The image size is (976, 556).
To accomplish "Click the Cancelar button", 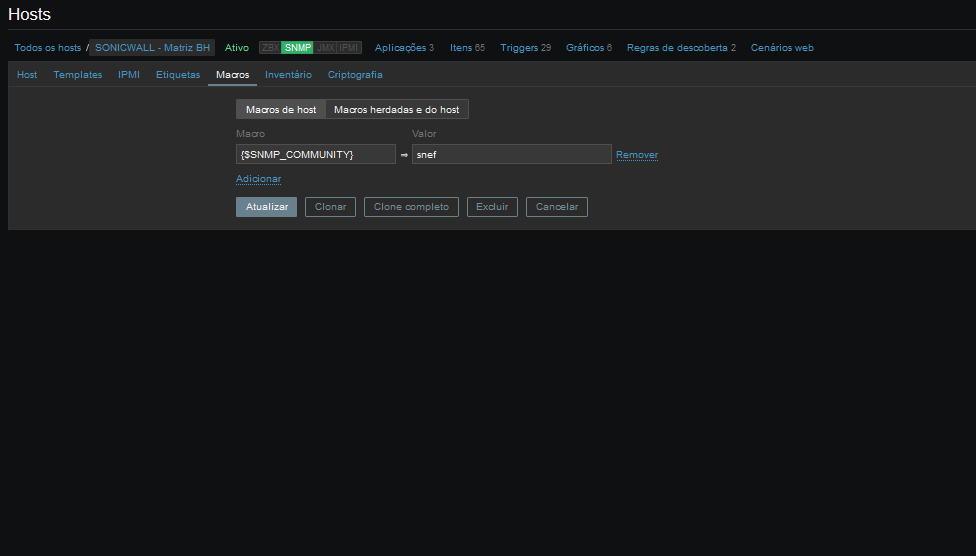I will point(557,207).
